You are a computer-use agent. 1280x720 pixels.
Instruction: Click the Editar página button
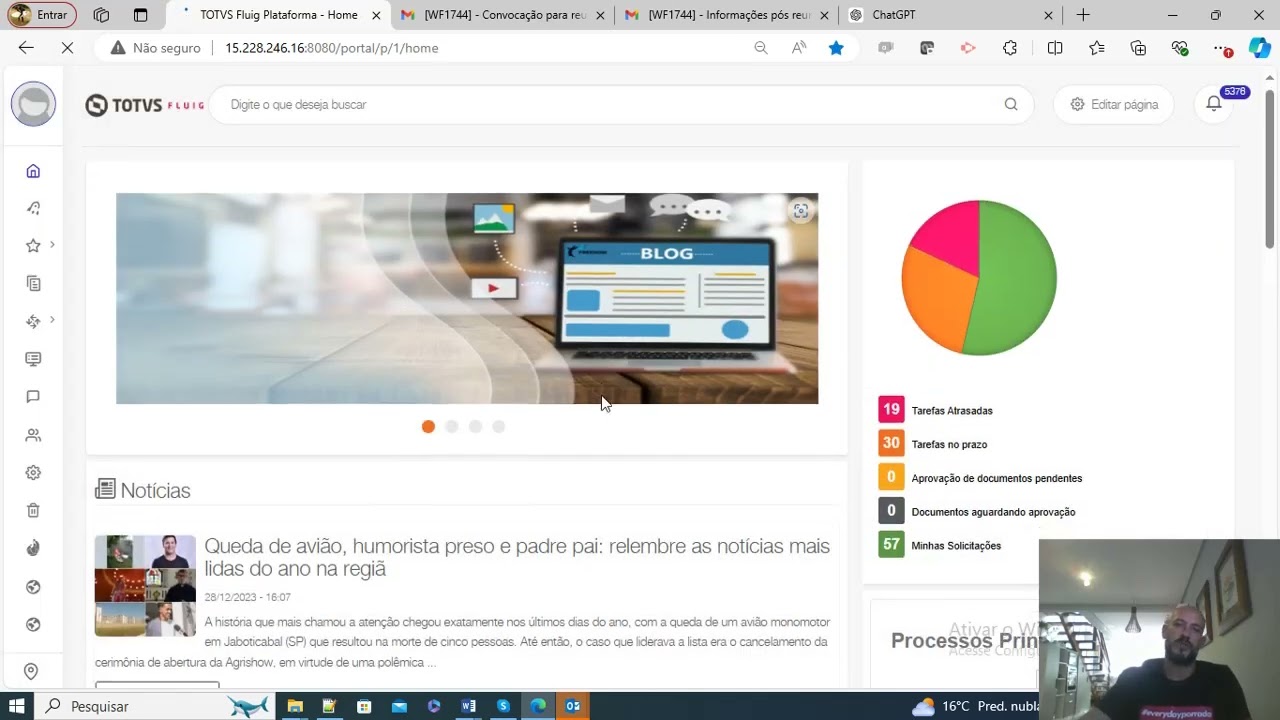point(1114,104)
